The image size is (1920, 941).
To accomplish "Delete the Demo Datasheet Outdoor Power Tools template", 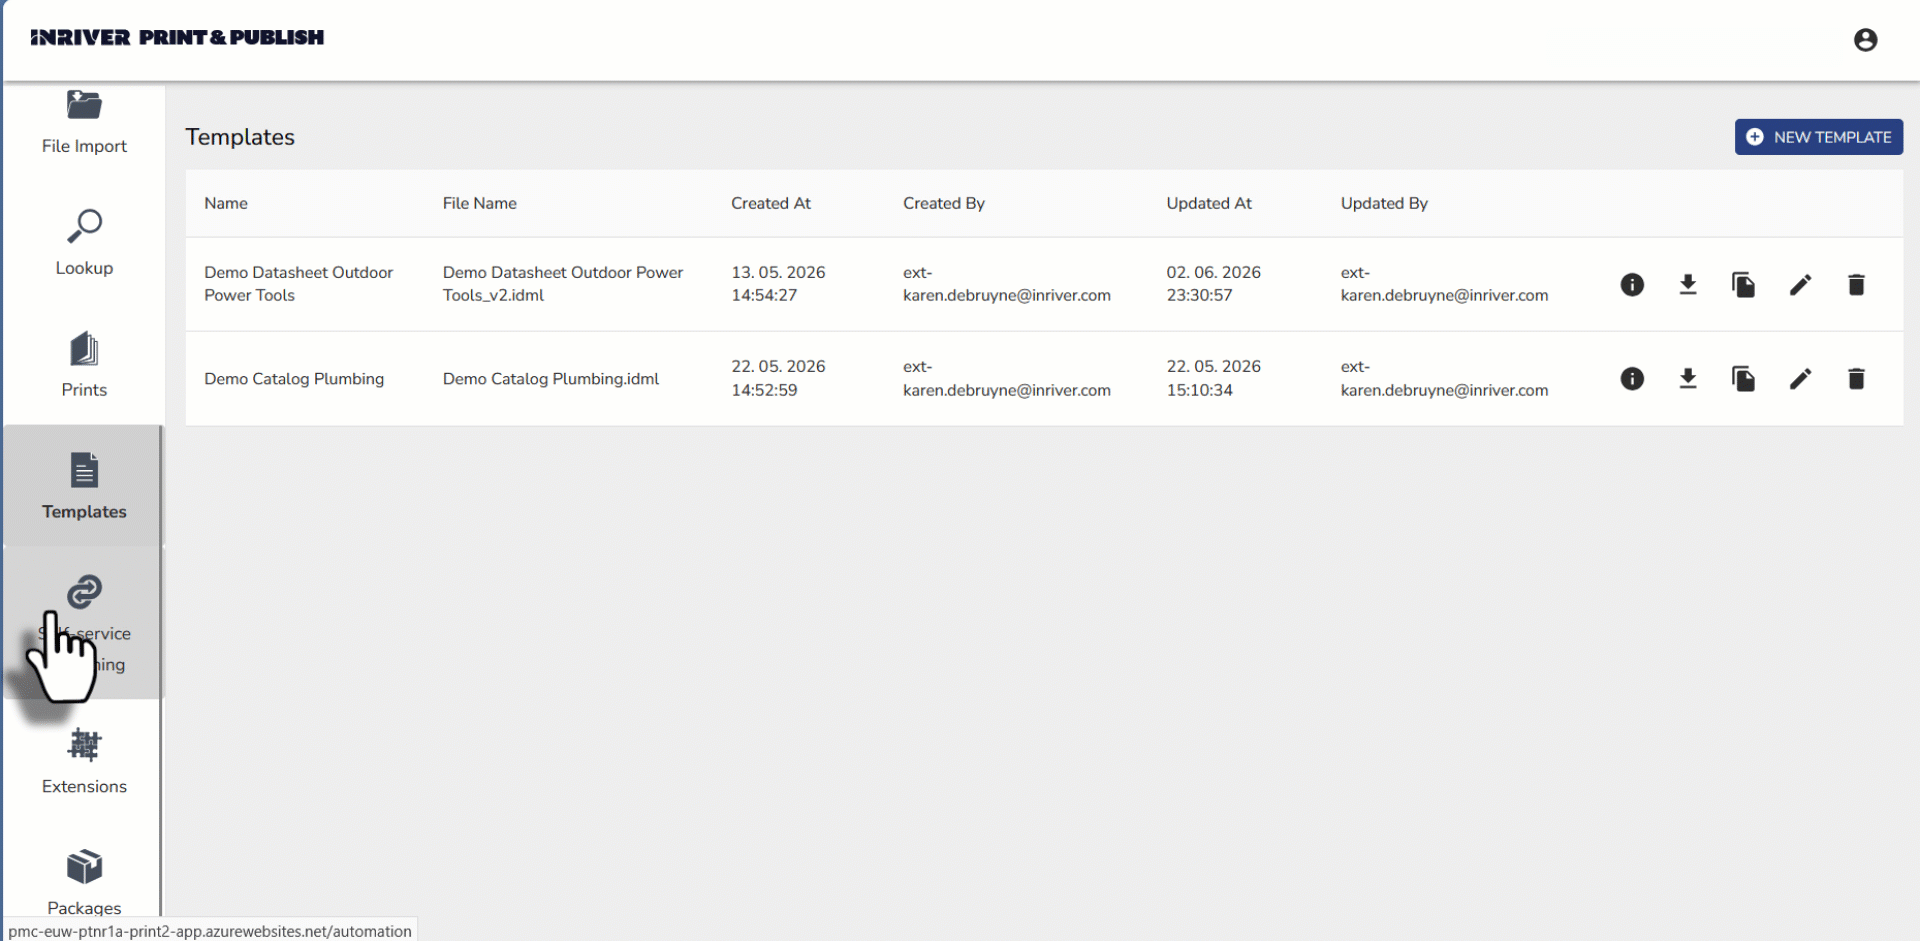I will tap(1856, 285).
